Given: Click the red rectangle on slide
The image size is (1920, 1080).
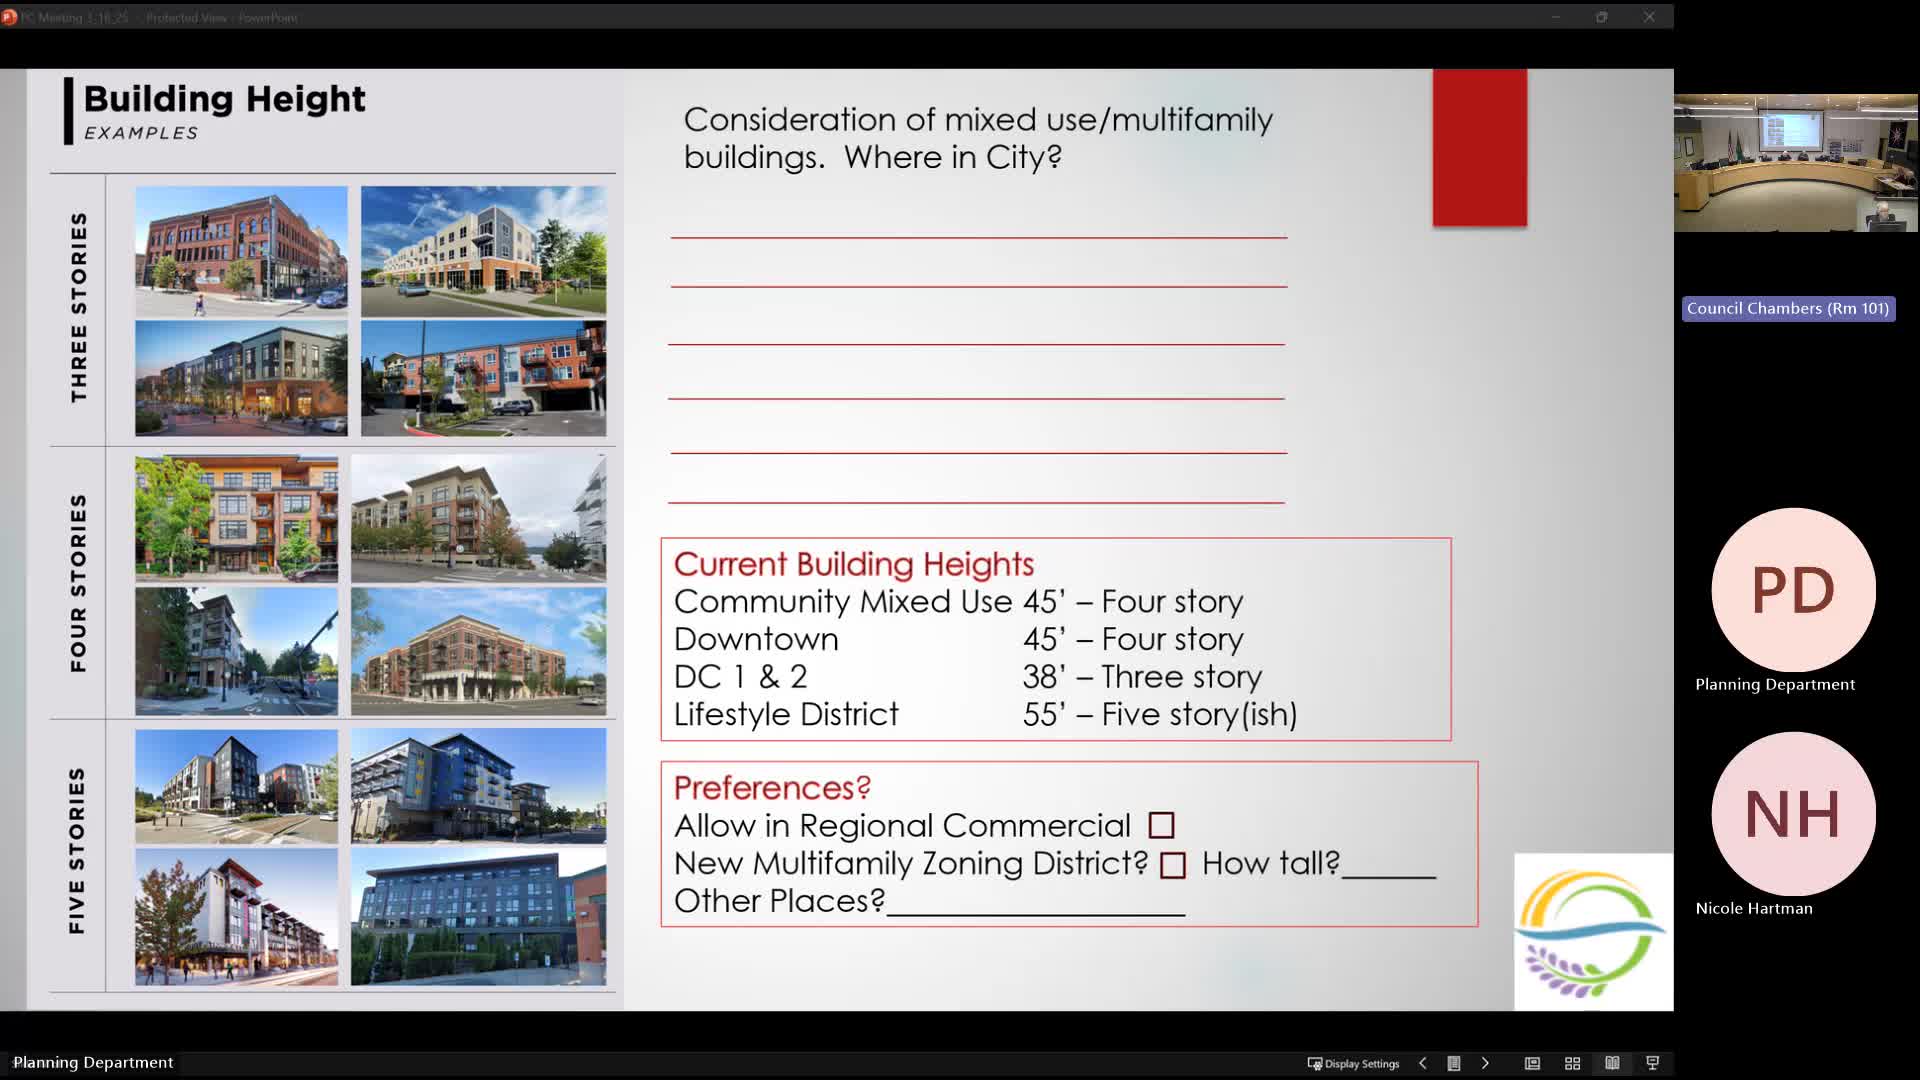Looking at the screenshot, I should (1479, 148).
